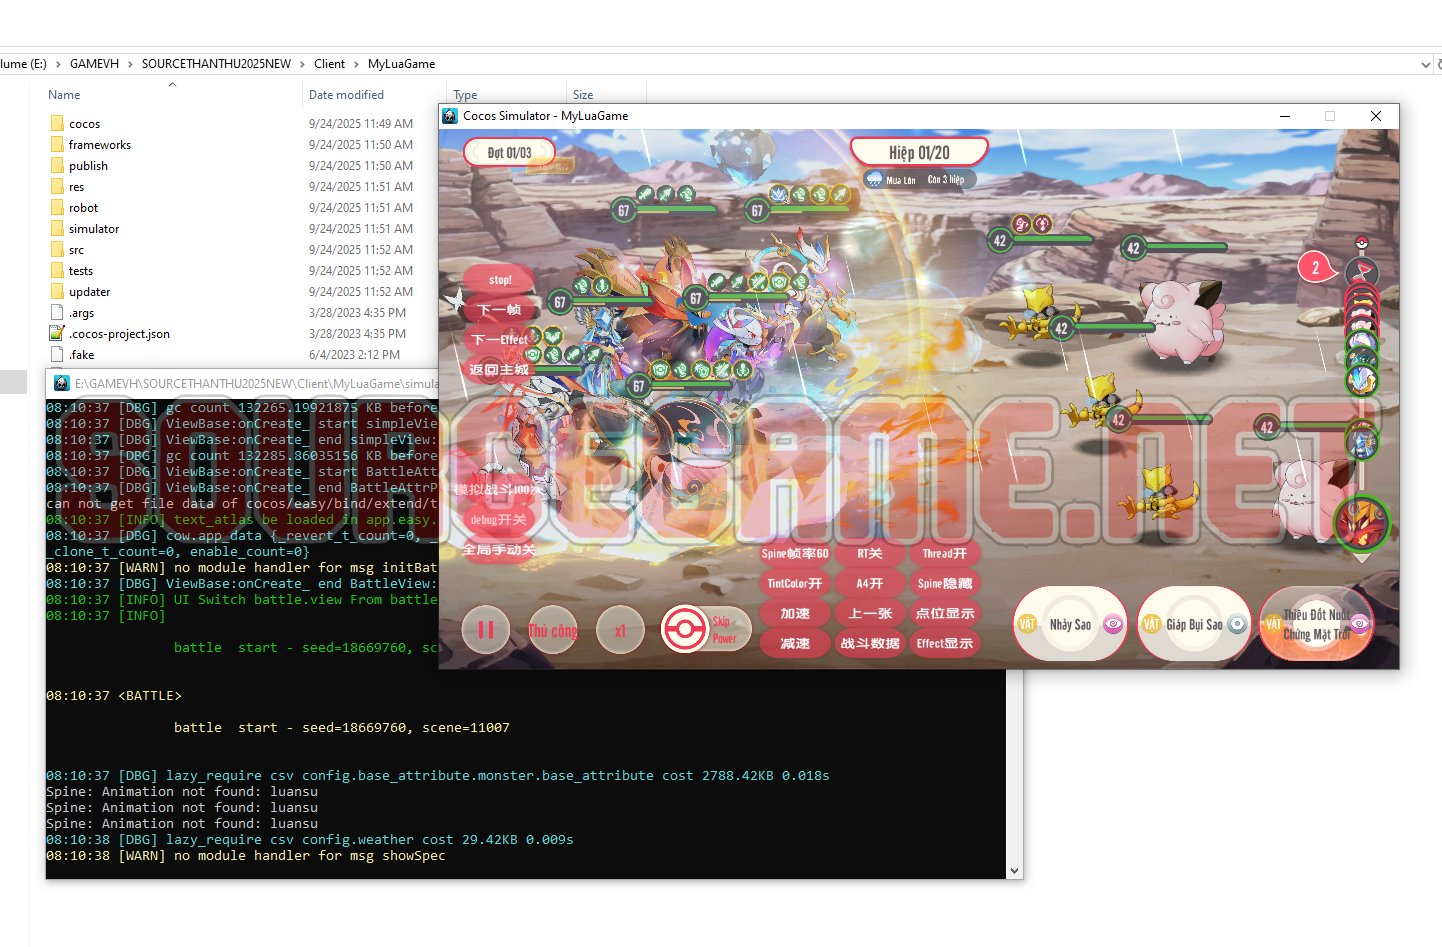The image size is (1442, 947).
Task: Sort files by Date modified column
Action: pos(346,95)
